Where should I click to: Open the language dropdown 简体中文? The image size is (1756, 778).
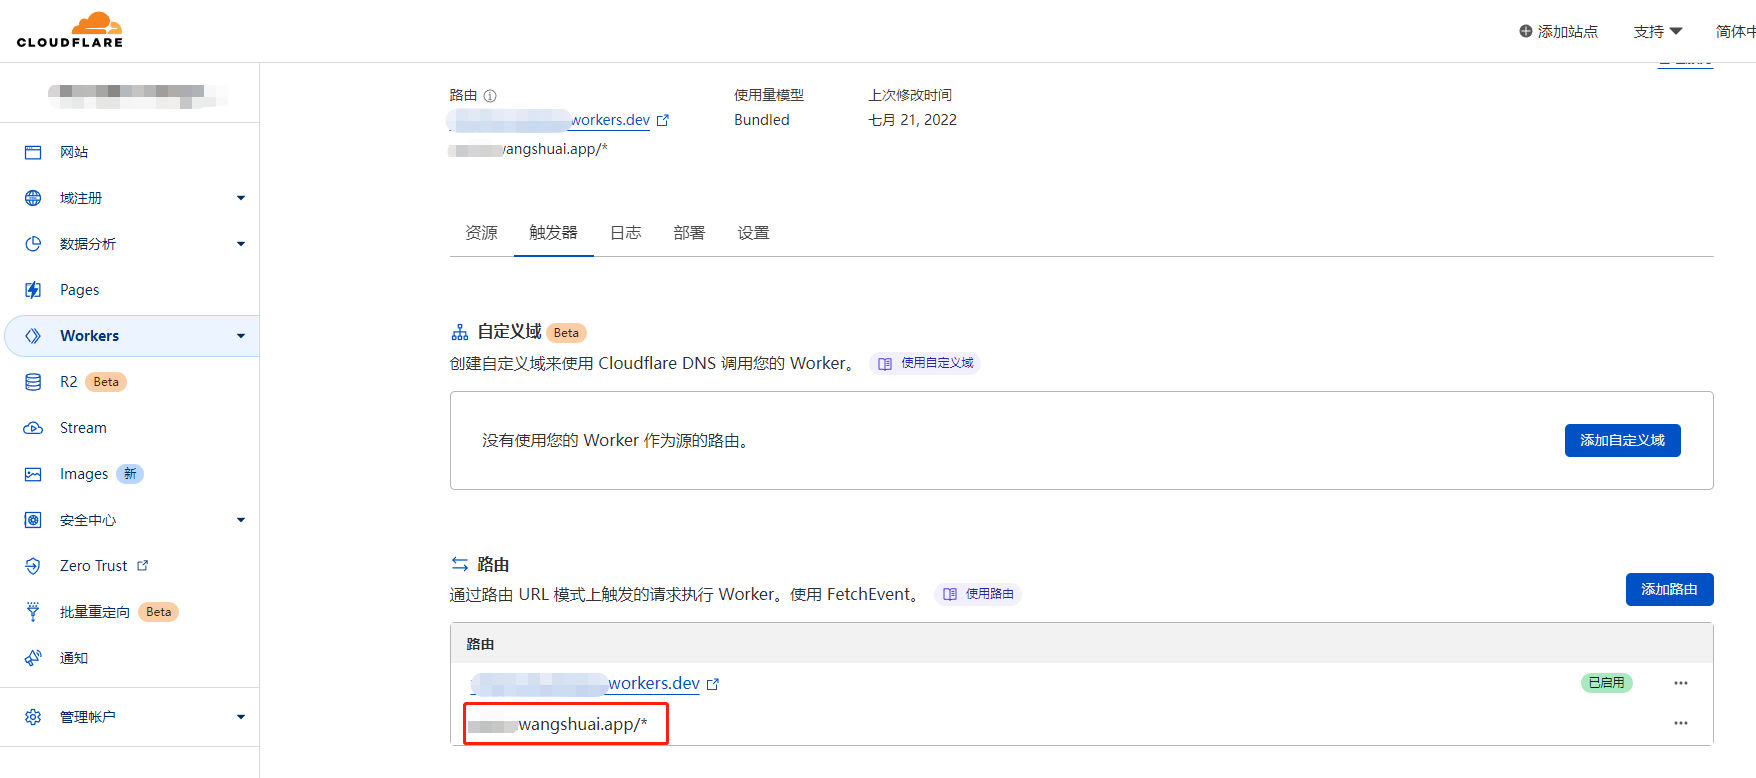point(1736,31)
